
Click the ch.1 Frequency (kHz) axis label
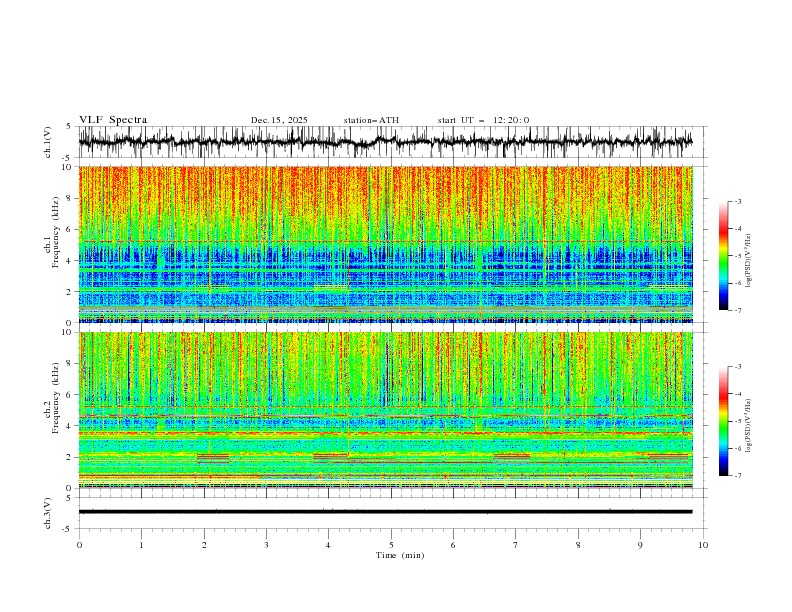52,232
